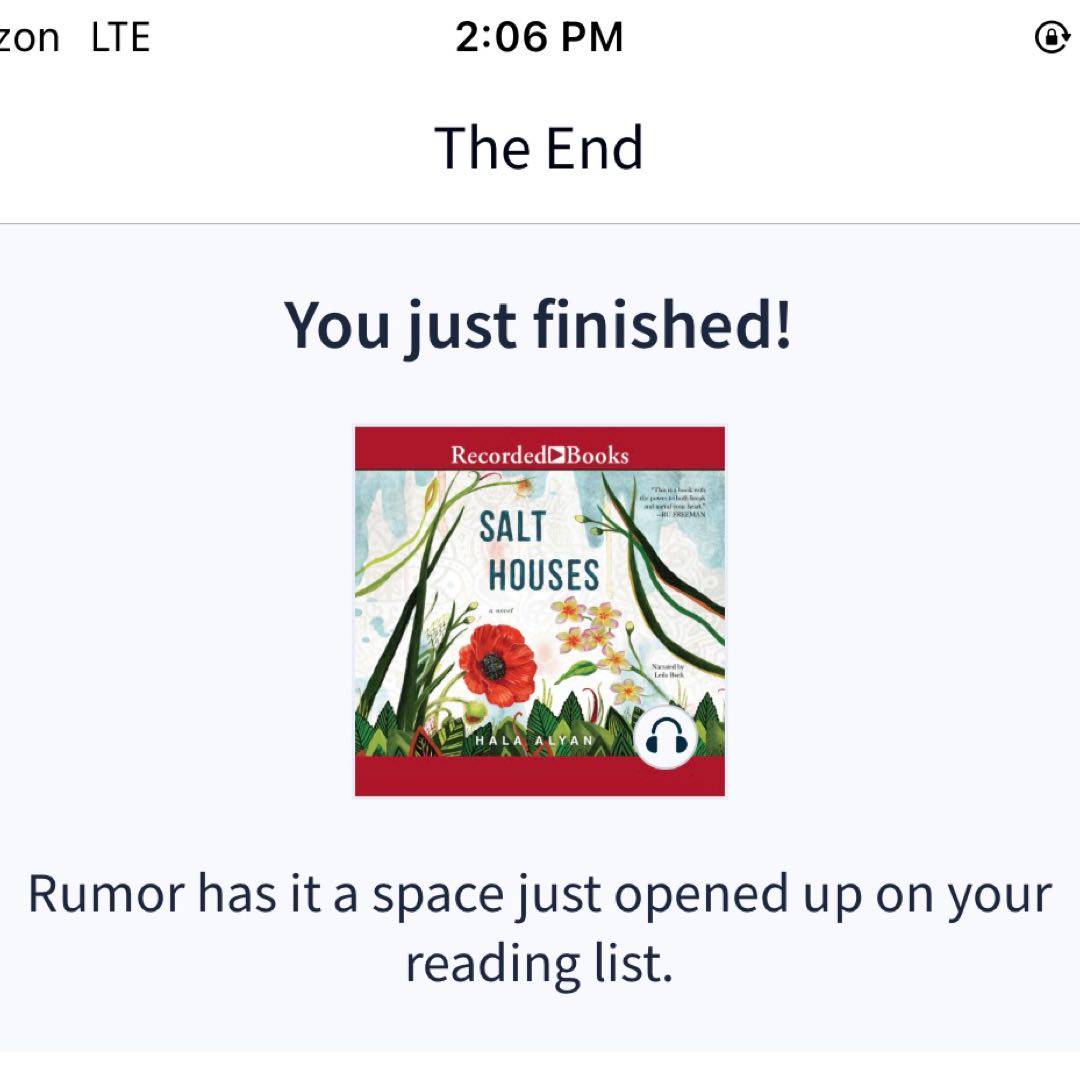Viewport: 1080px width, 1080px height.
Task: Tap the headphones audiobook icon
Action: pos(665,739)
